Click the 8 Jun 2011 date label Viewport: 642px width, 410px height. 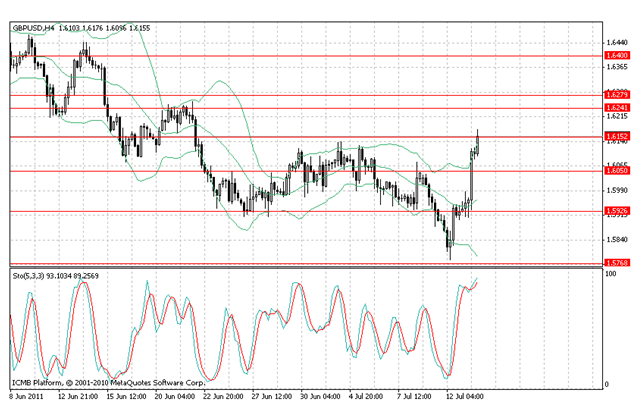point(26,395)
